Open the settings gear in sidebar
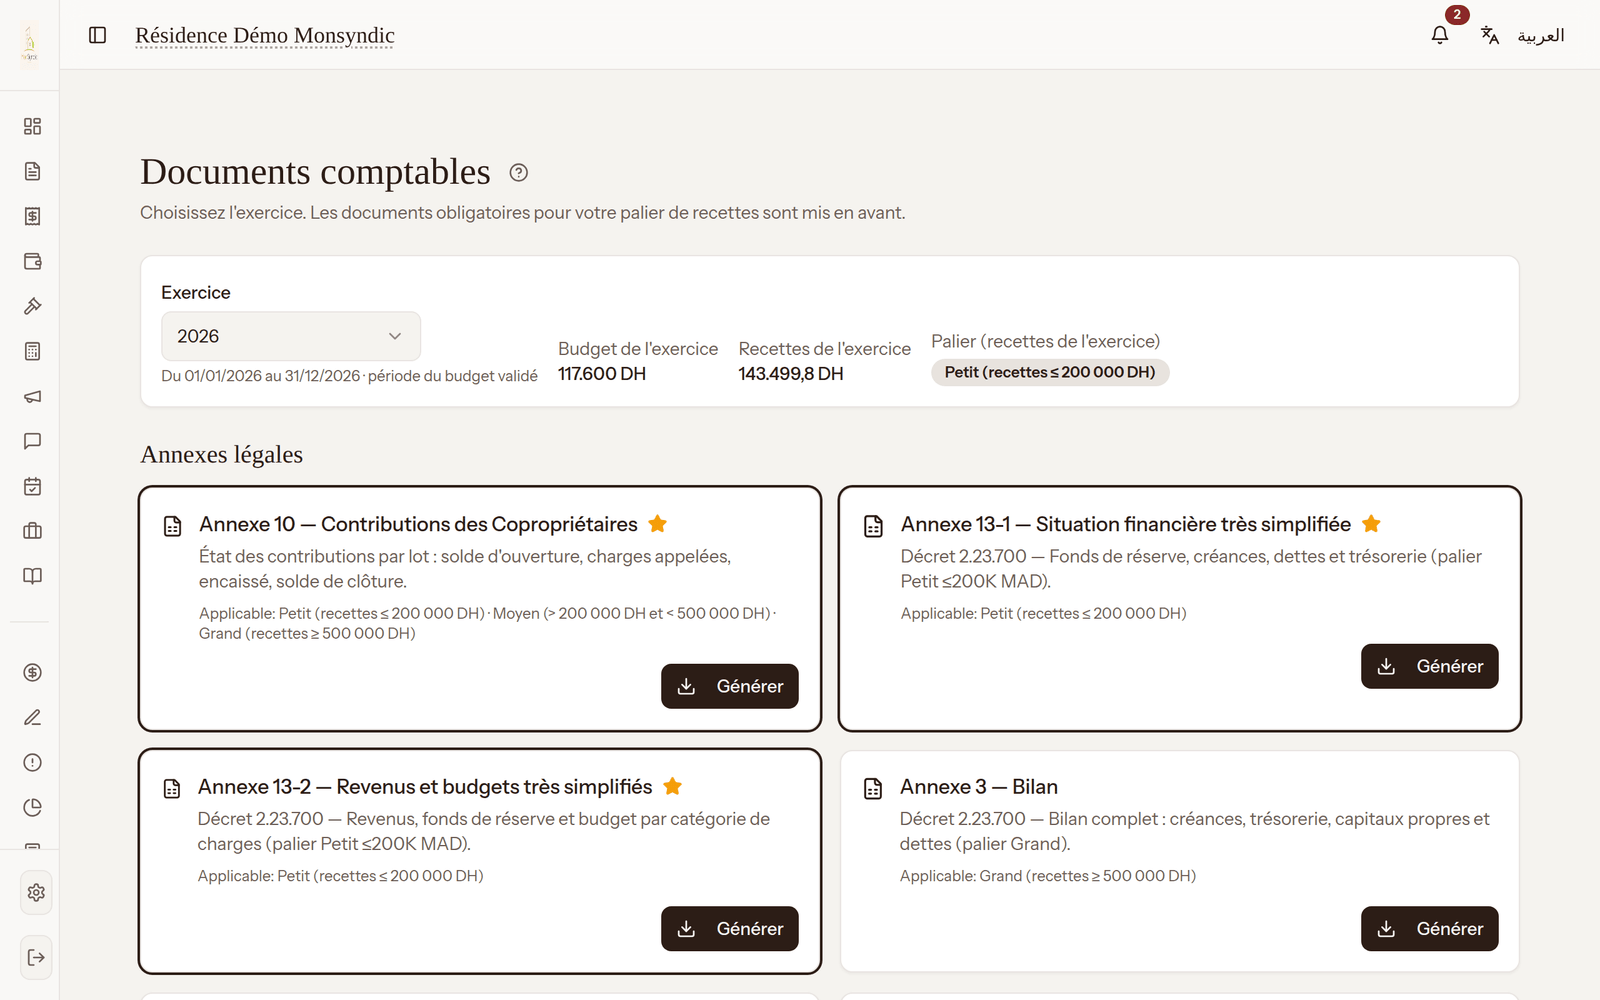Image resolution: width=1600 pixels, height=1000 pixels. pos(36,892)
